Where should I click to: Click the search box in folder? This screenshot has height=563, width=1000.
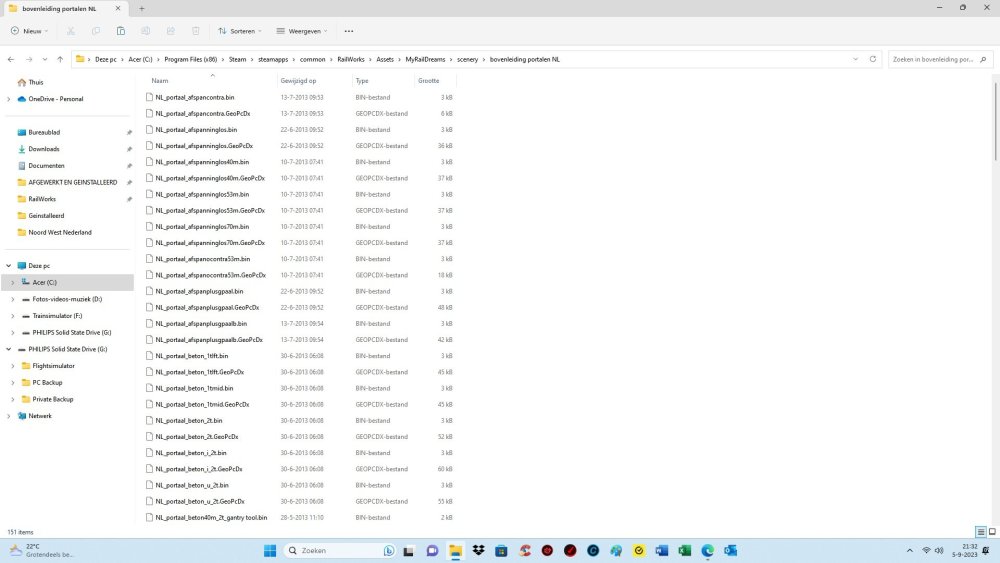pos(932,60)
